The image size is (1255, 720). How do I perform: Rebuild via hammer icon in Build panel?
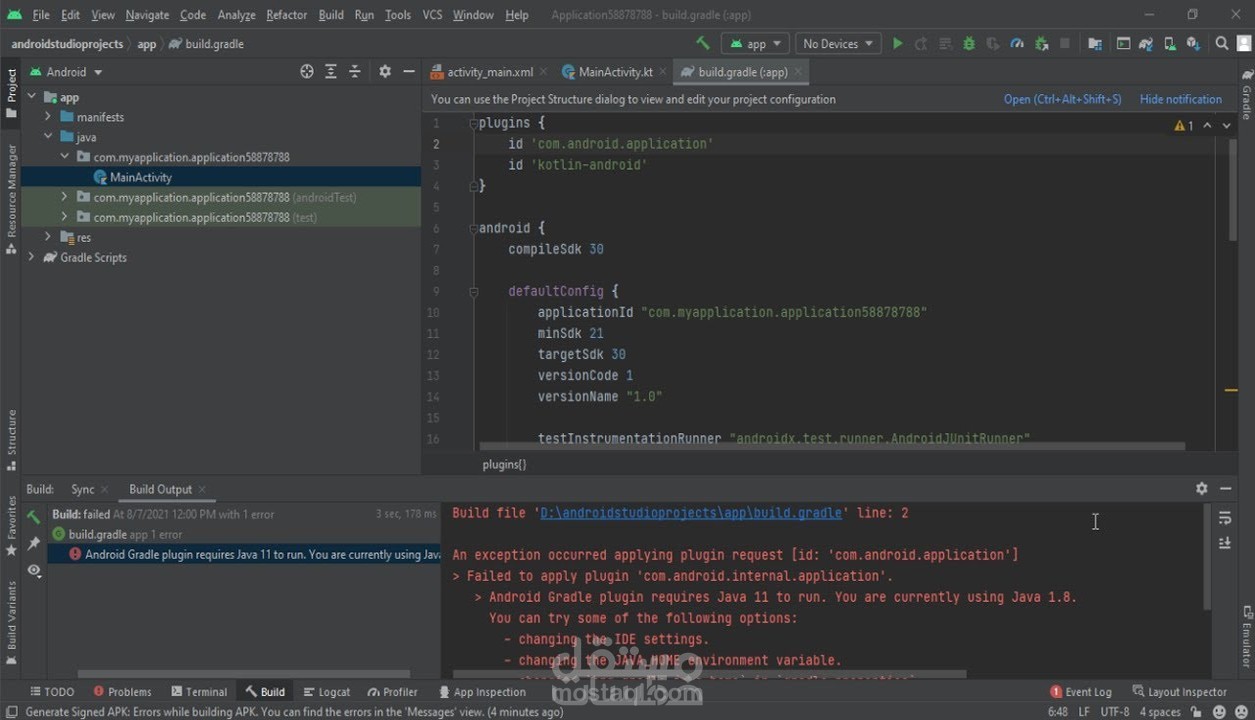tap(34, 517)
